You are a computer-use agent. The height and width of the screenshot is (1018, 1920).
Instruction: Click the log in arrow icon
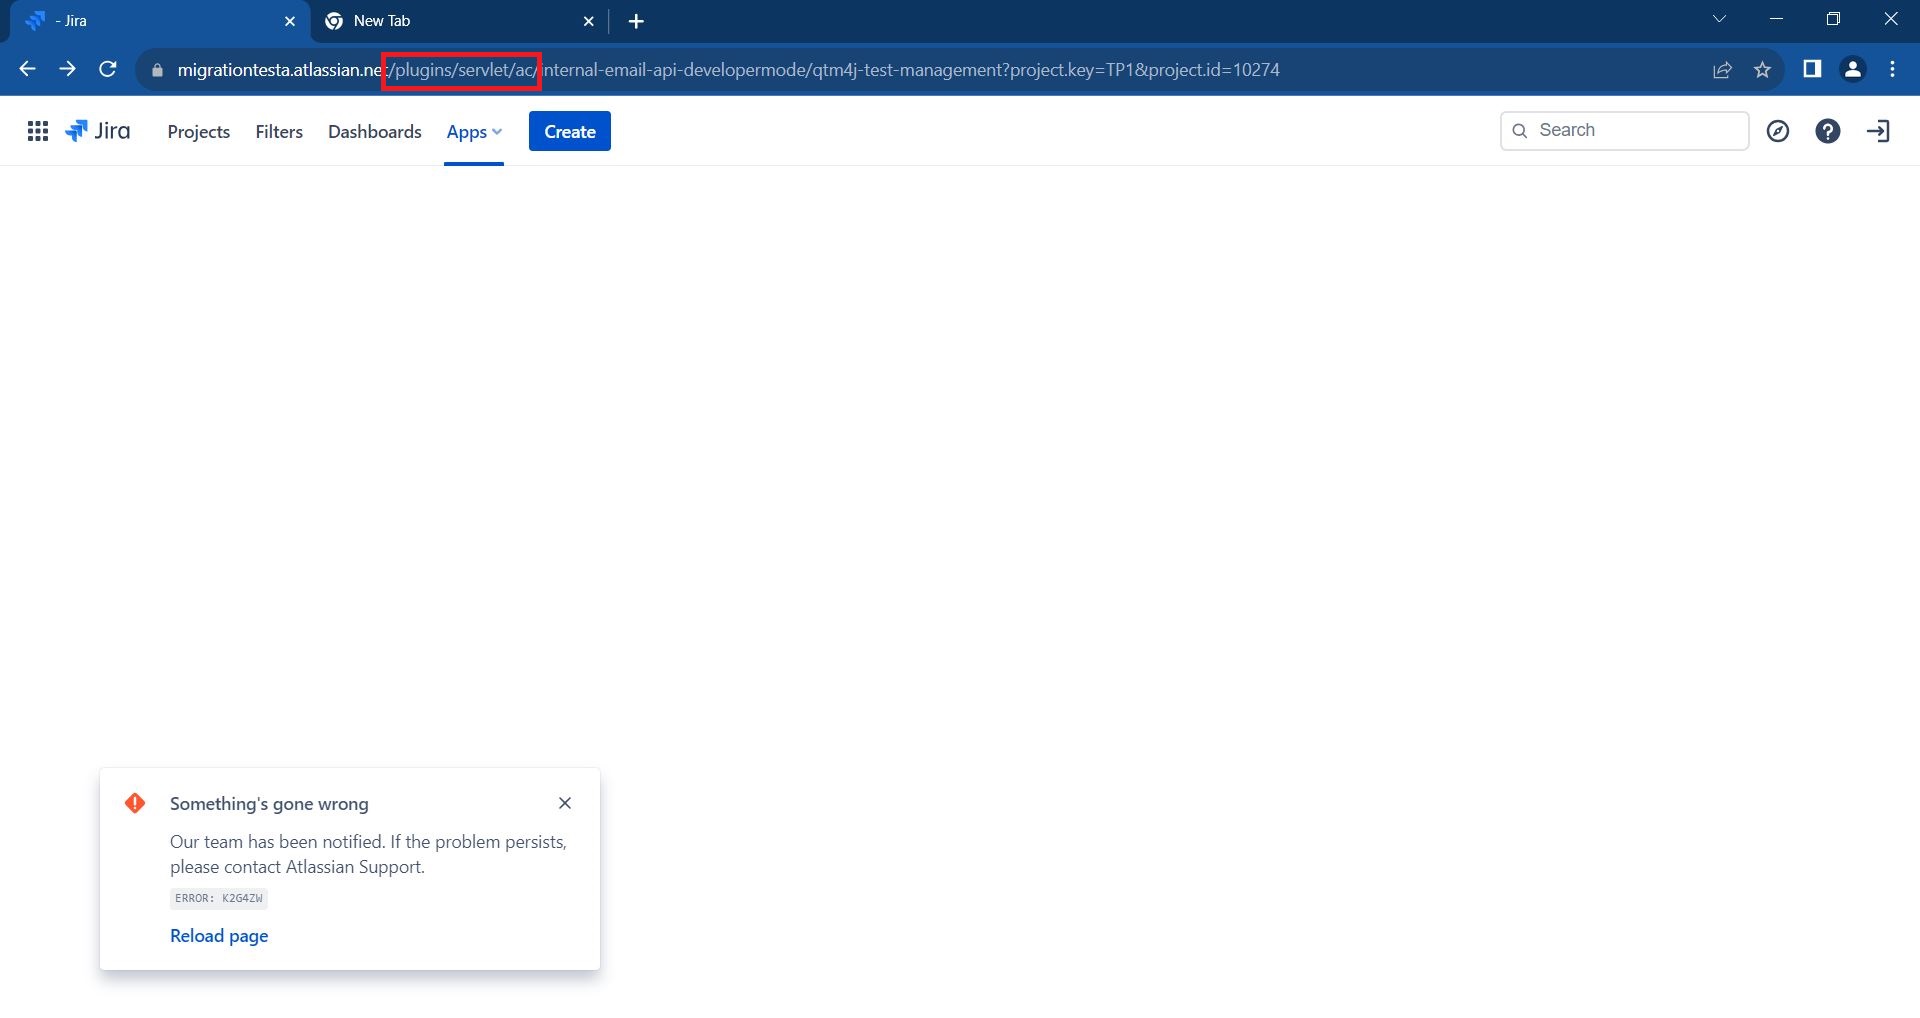pos(1878,131)
